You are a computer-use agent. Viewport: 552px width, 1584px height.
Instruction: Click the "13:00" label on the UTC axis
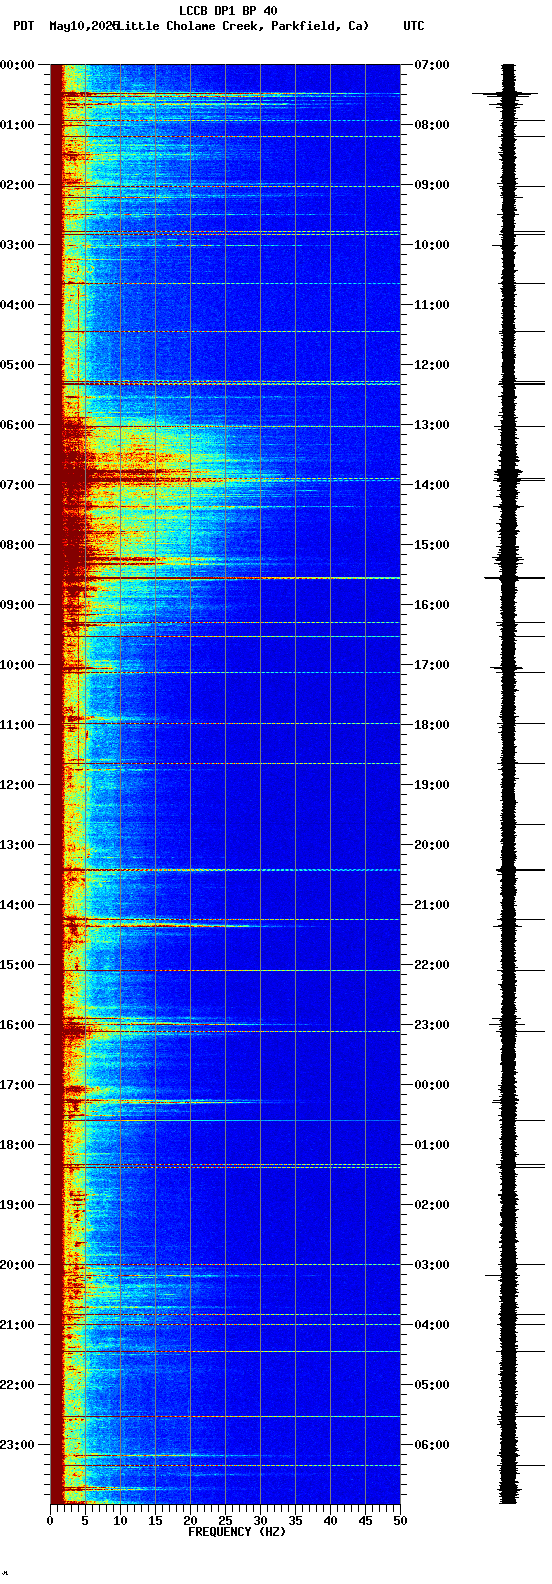tap(432, 425)
